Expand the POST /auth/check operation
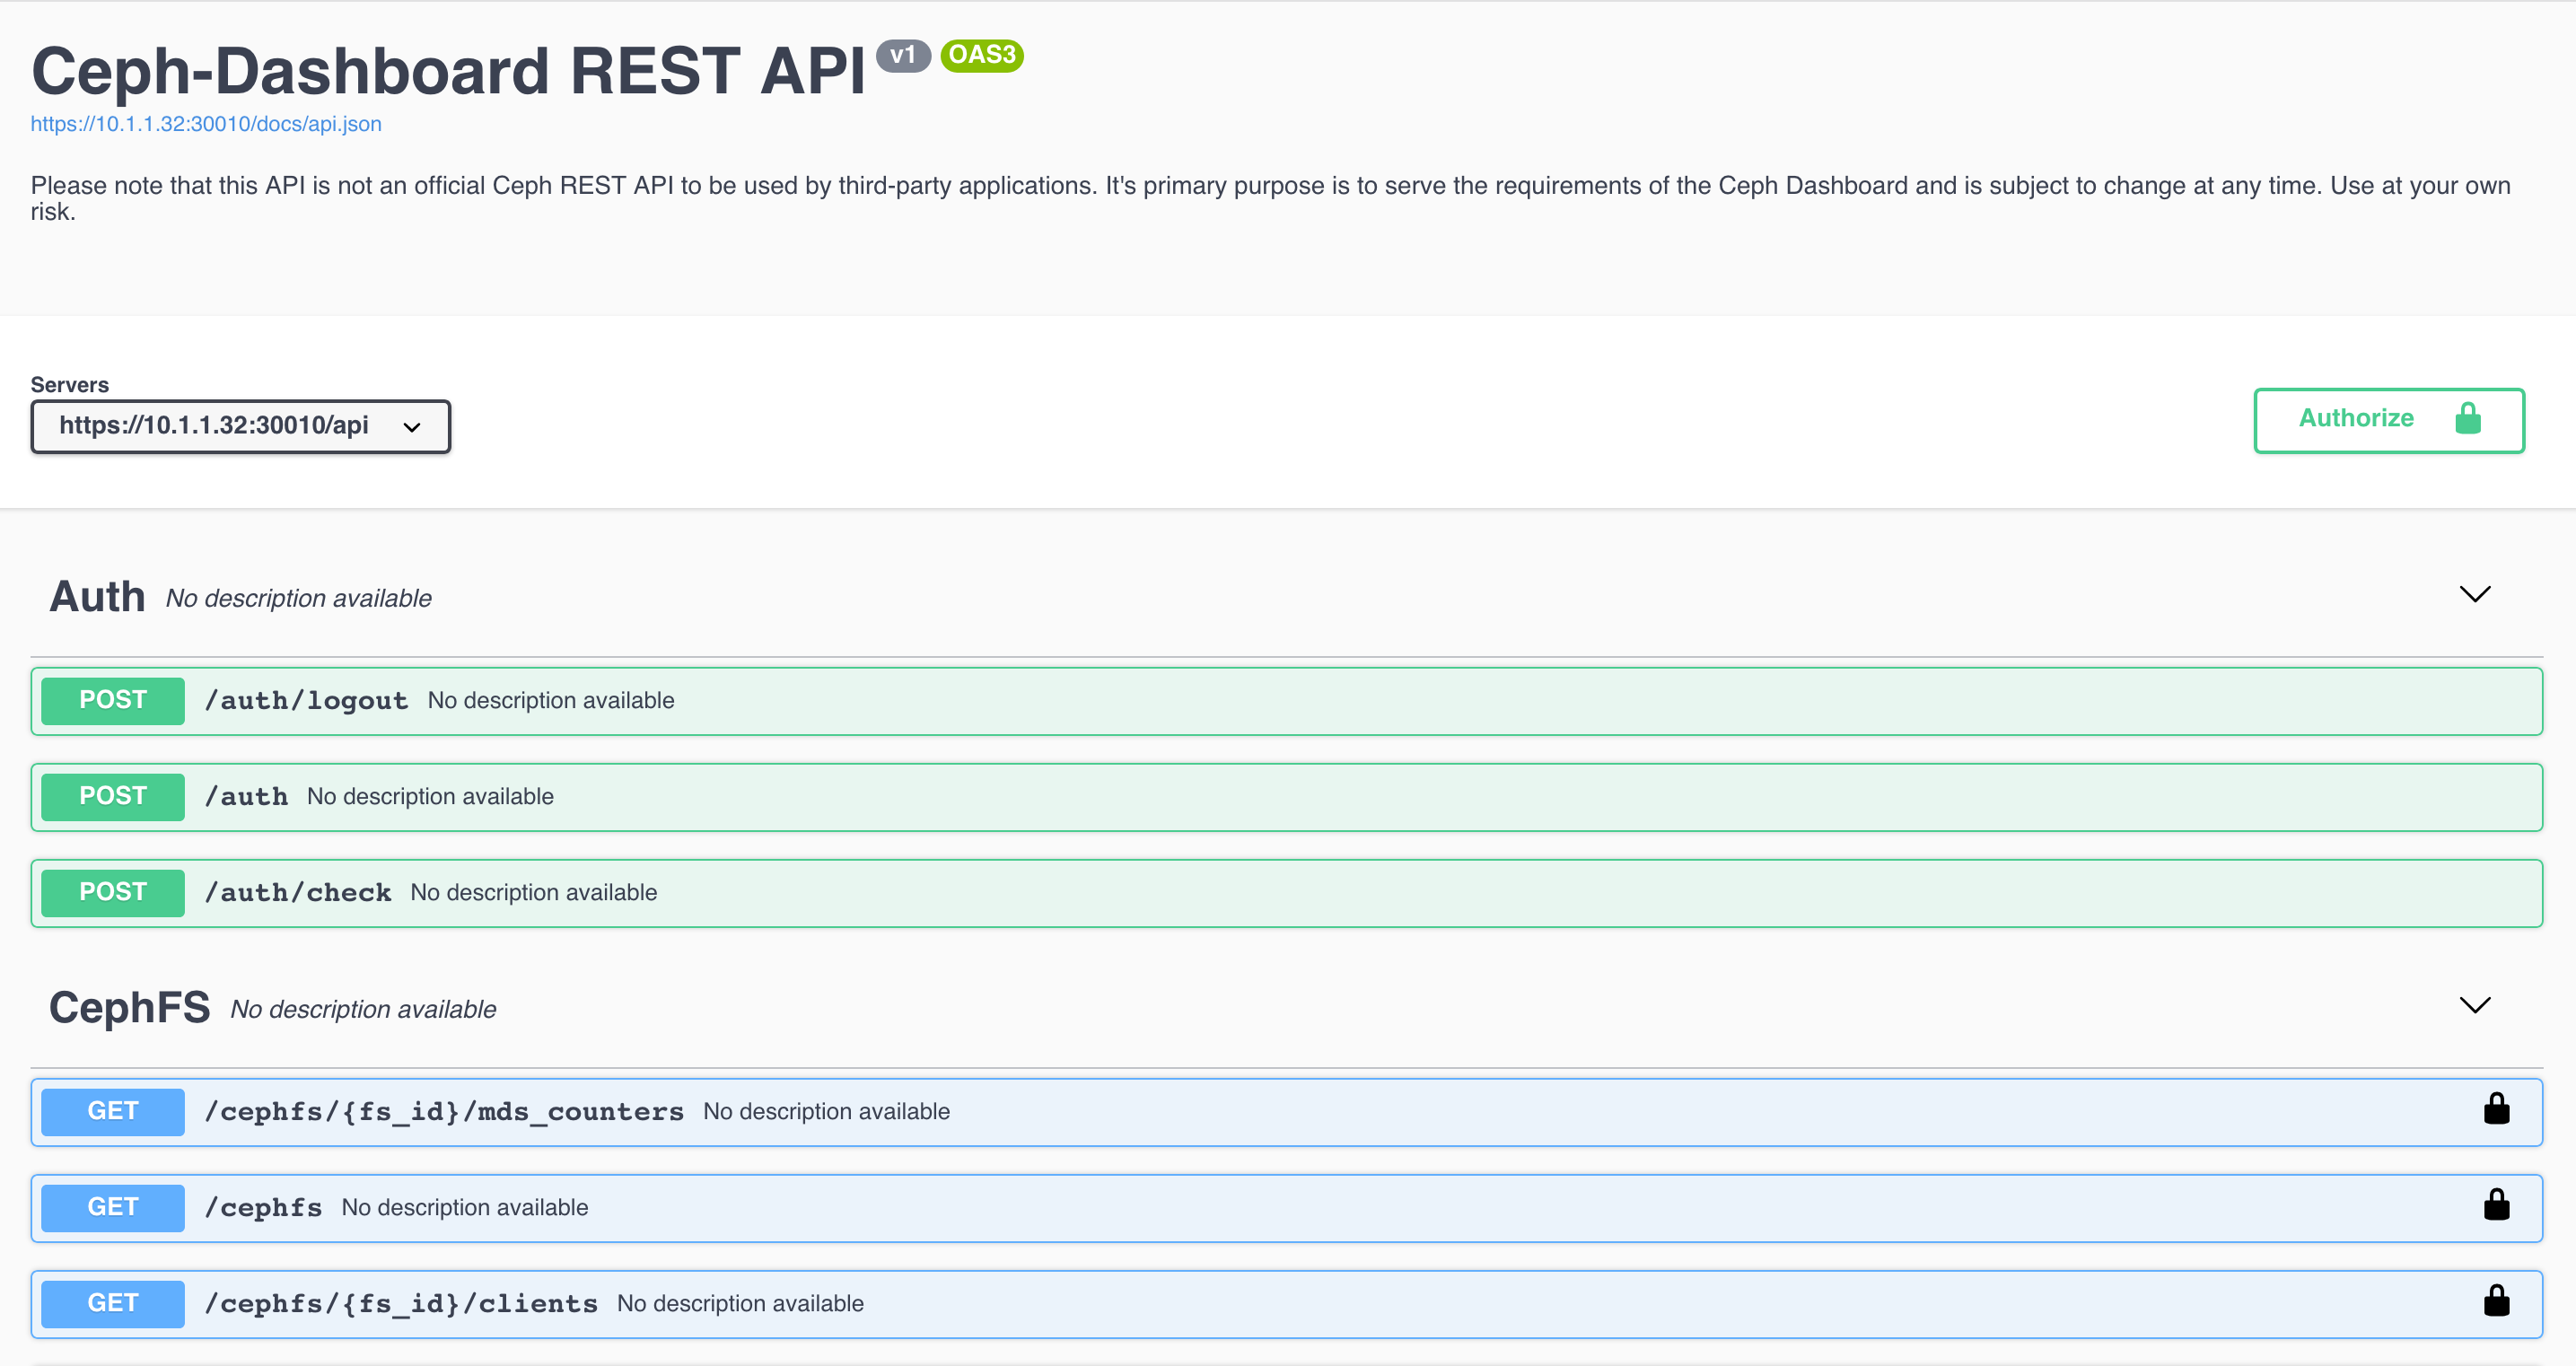Viewport: 2576px width, 1366px height. click(x=298, y=893)
